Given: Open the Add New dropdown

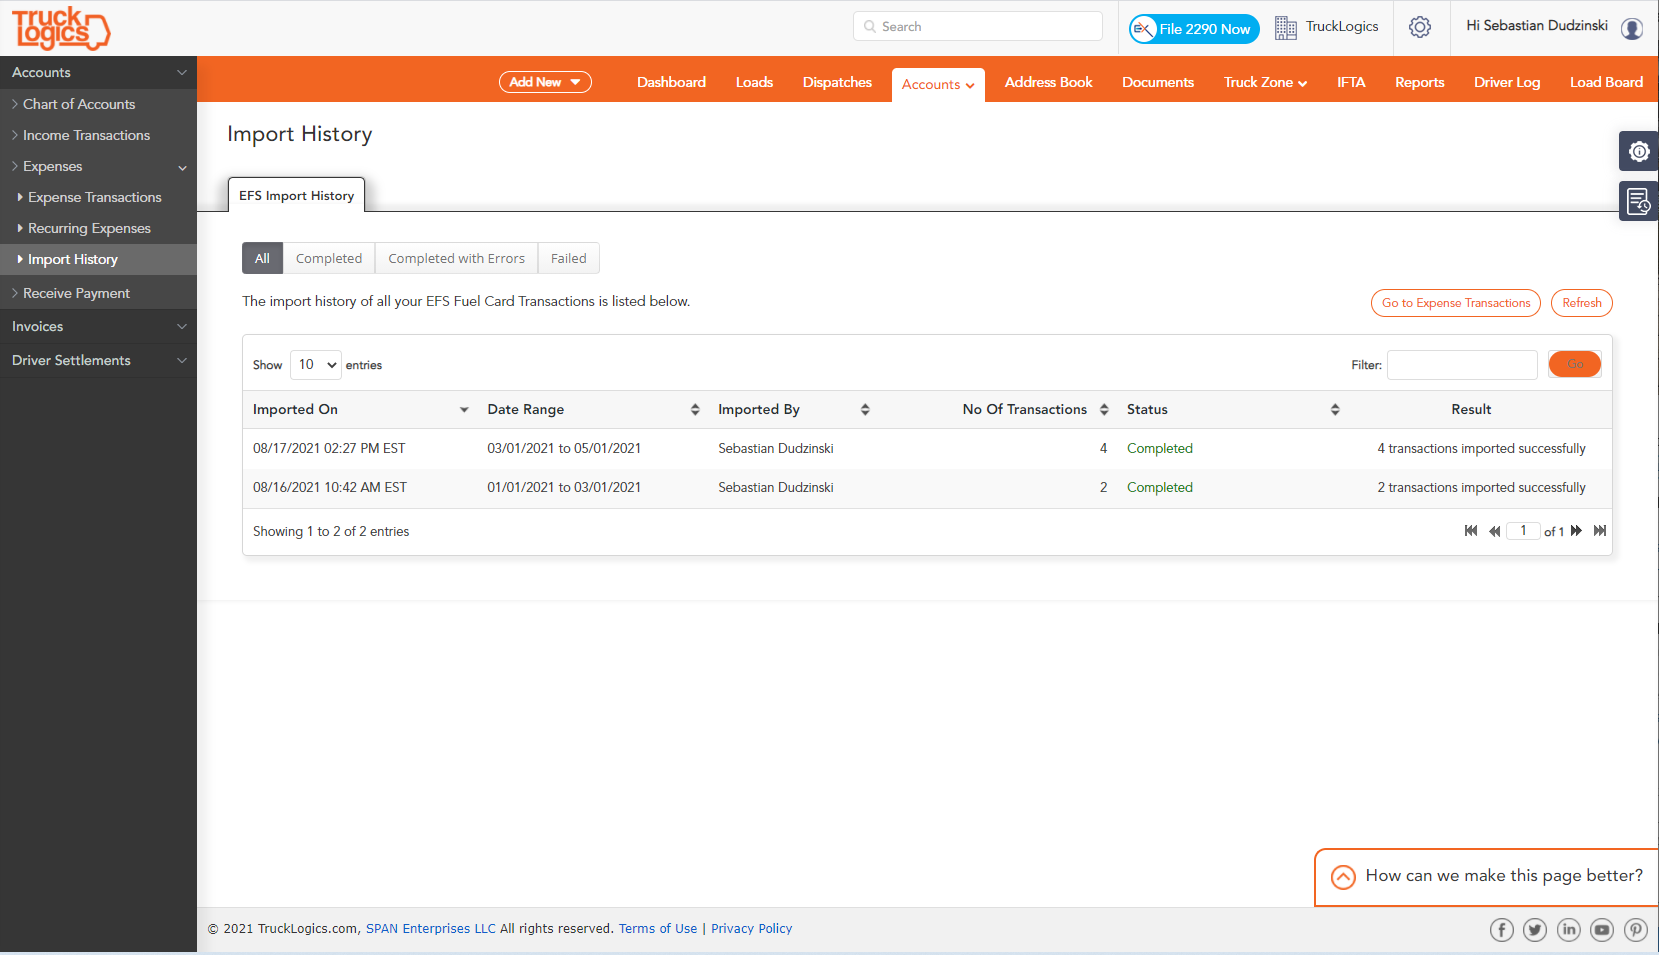Looking at the screenshot, I should pos(545,82).
